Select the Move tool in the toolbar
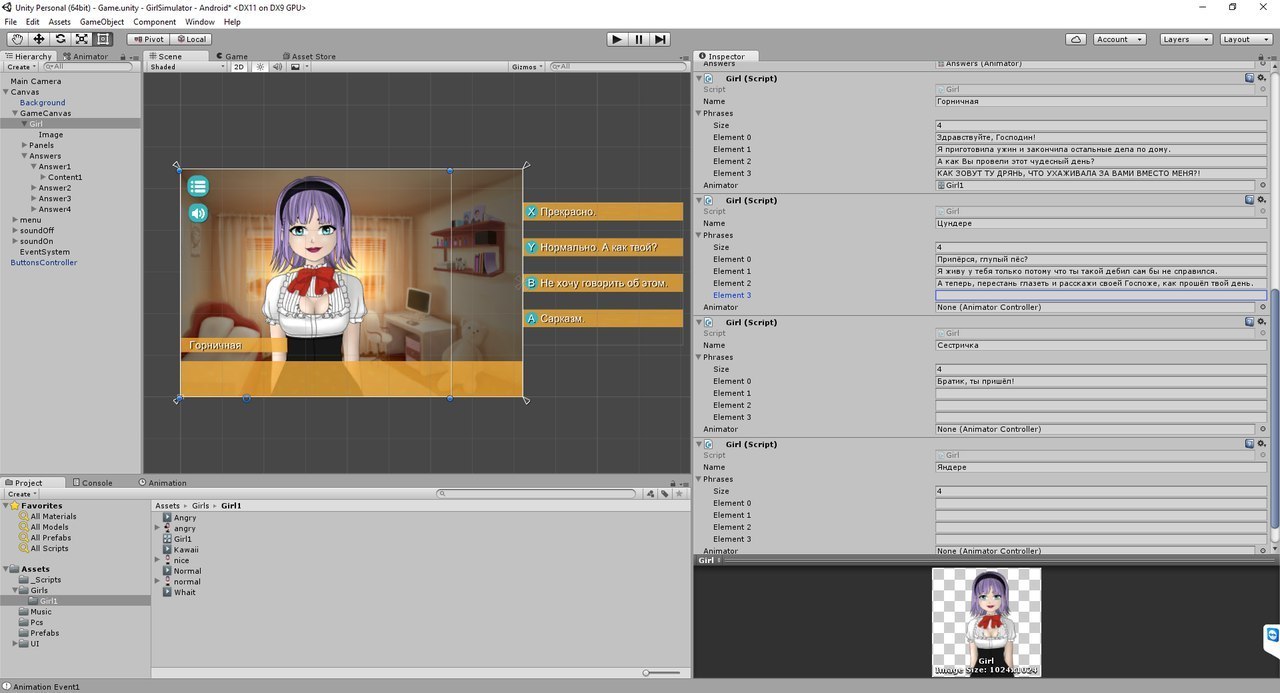Viewport: 1280px width, 693px height. pyautogui.click(x=39, y=39)
